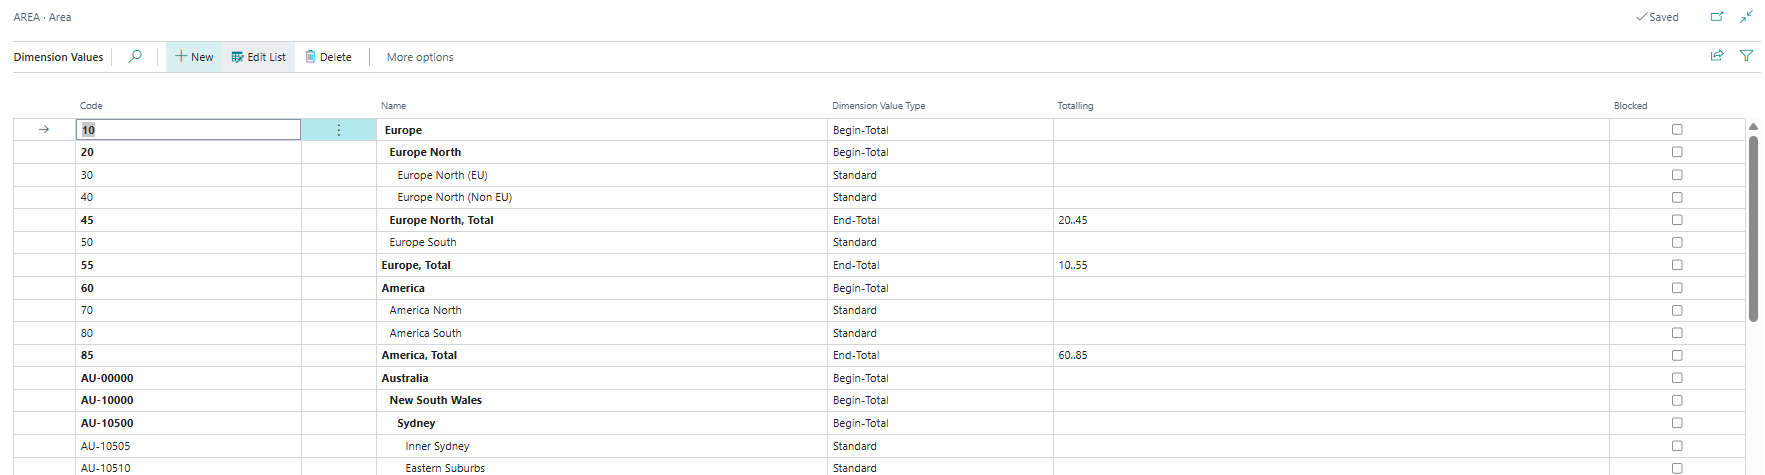Screen dimensions: 1765x475
Task: Tick Blocked checkbox for Europe row
Action: (x=1677, y=130)
